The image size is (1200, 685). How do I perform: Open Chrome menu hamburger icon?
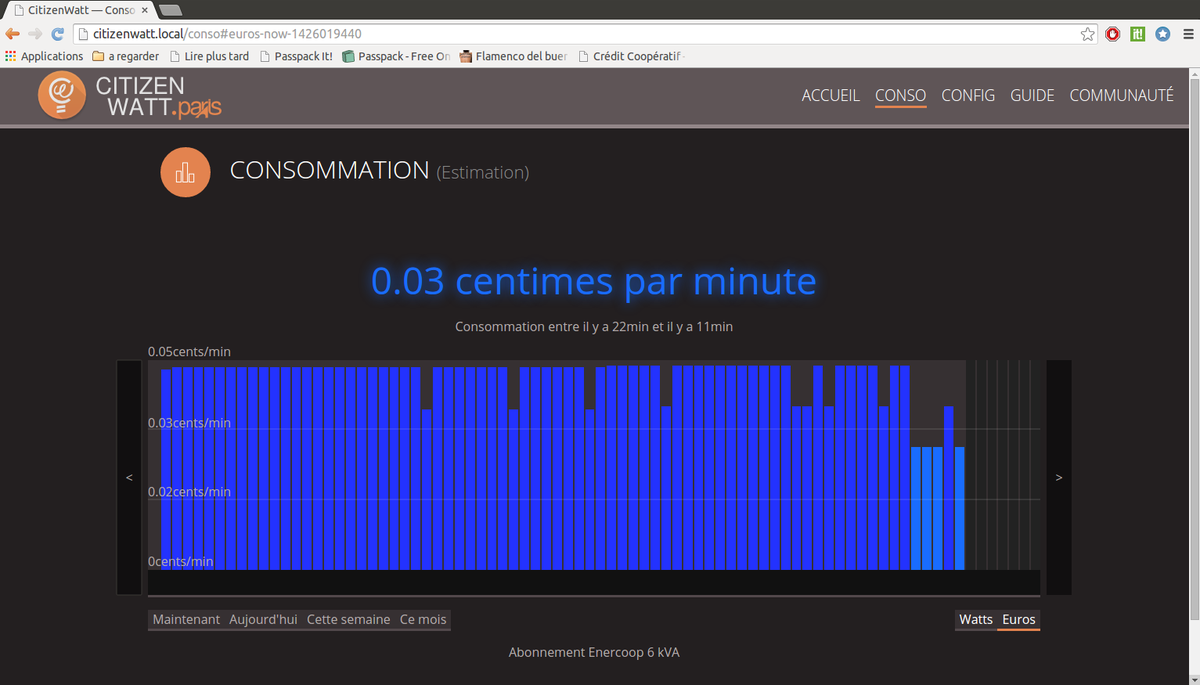[1187, 34]
